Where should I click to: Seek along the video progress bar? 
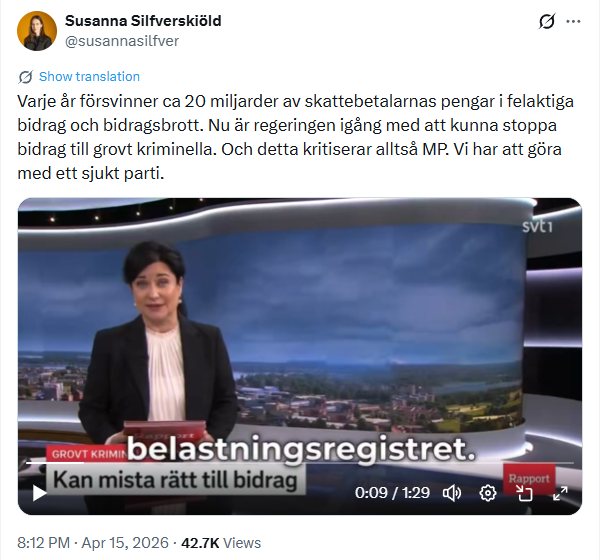(300, 462)
